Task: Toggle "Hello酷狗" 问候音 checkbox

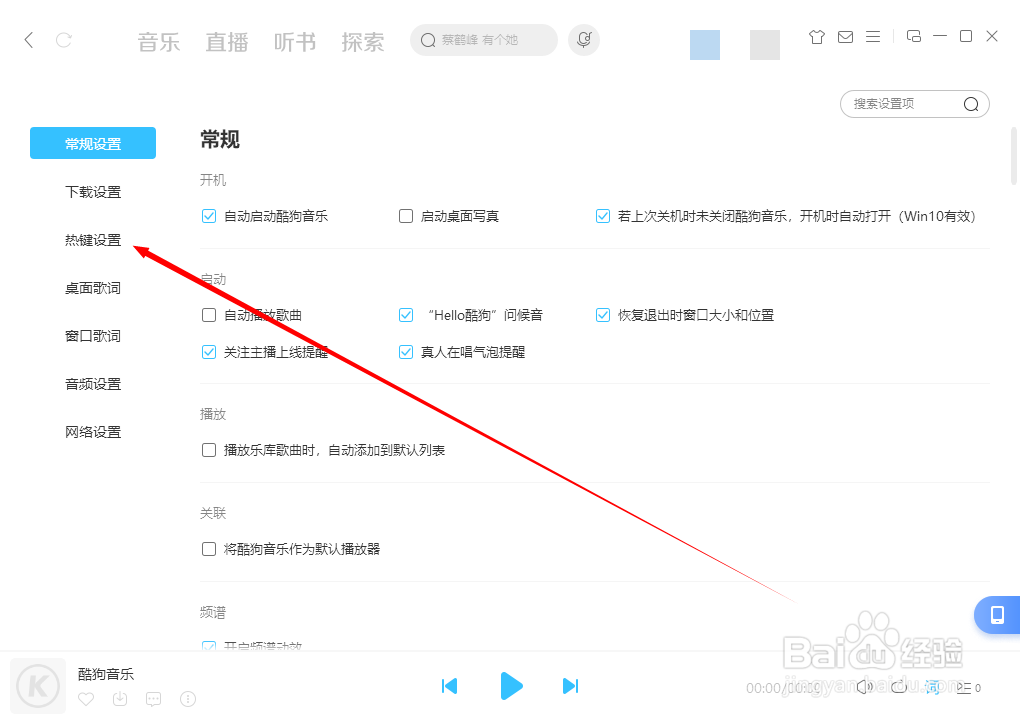Action: 406,315
